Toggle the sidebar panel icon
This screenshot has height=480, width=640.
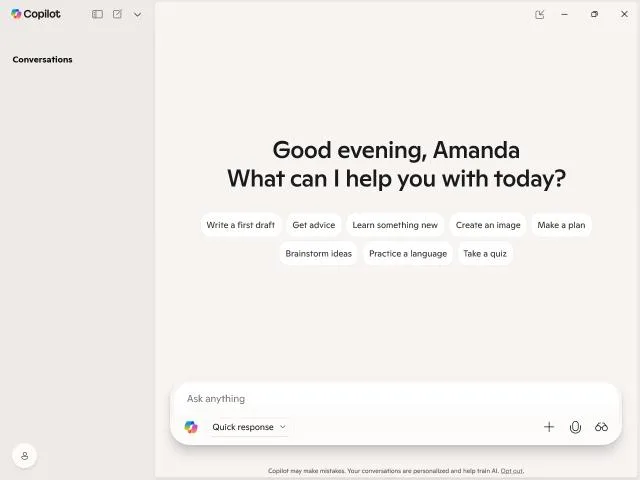(97, 14)
